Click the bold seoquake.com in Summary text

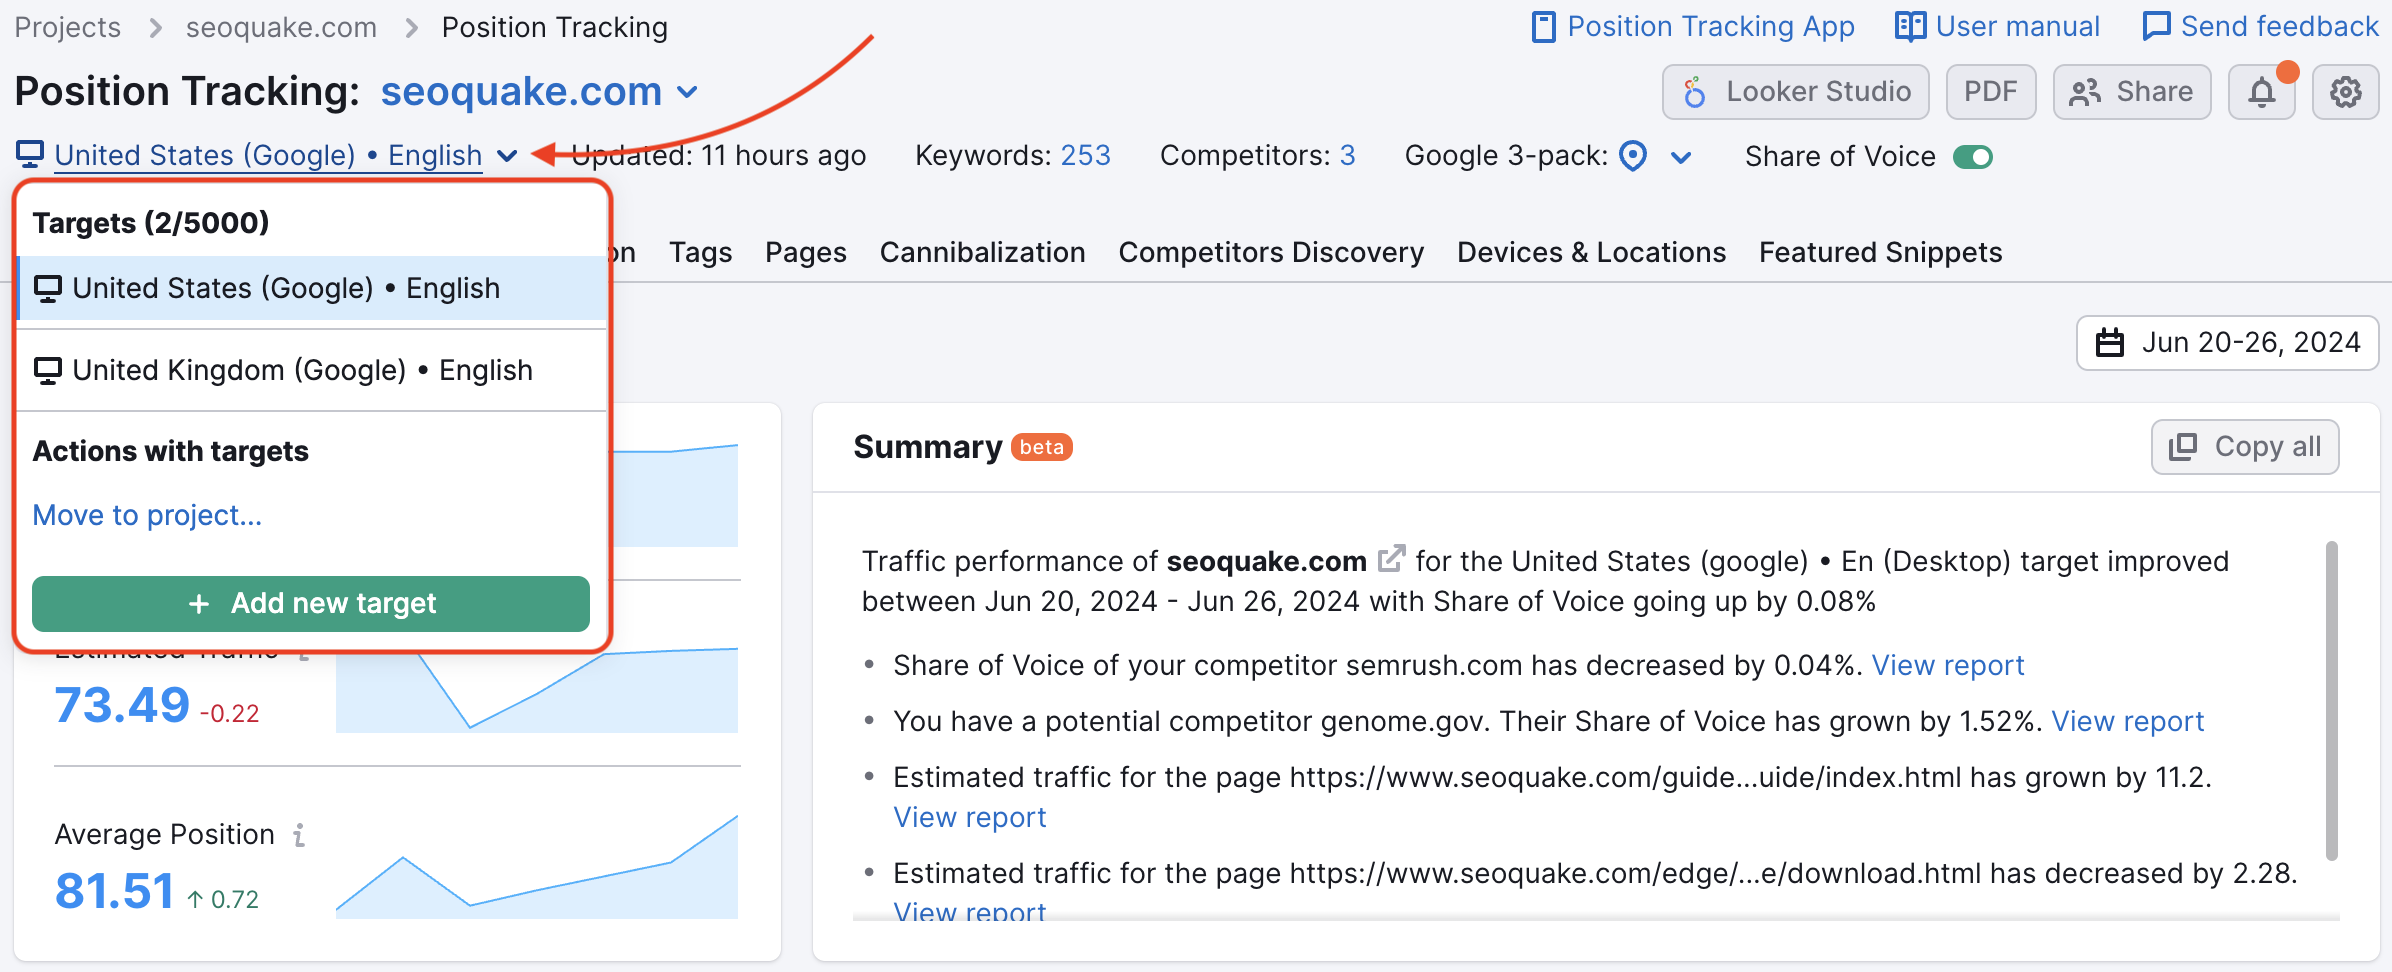(1267, 561)
